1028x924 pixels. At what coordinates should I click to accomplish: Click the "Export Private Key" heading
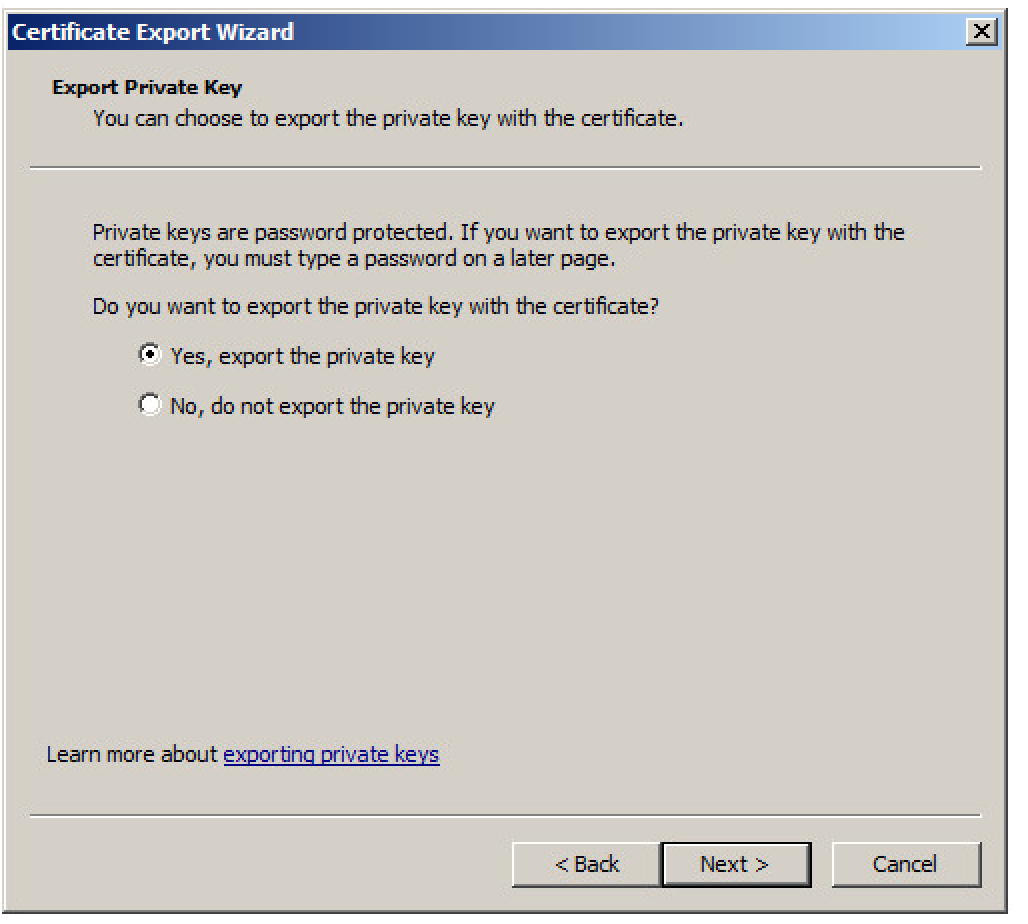point(146,88)
